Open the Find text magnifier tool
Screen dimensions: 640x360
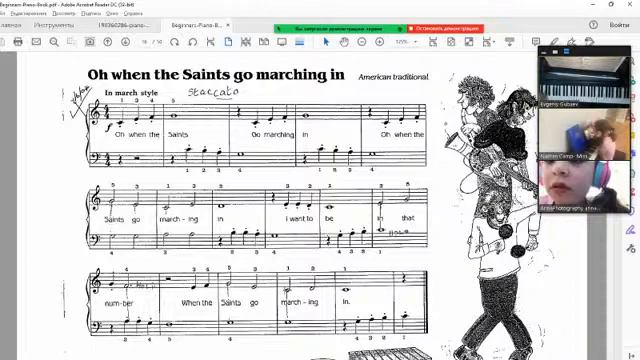54,42
